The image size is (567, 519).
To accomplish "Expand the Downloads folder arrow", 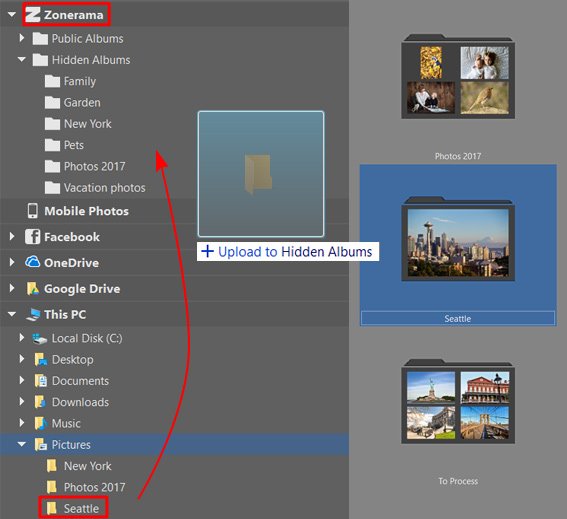I will pos(22,401).
